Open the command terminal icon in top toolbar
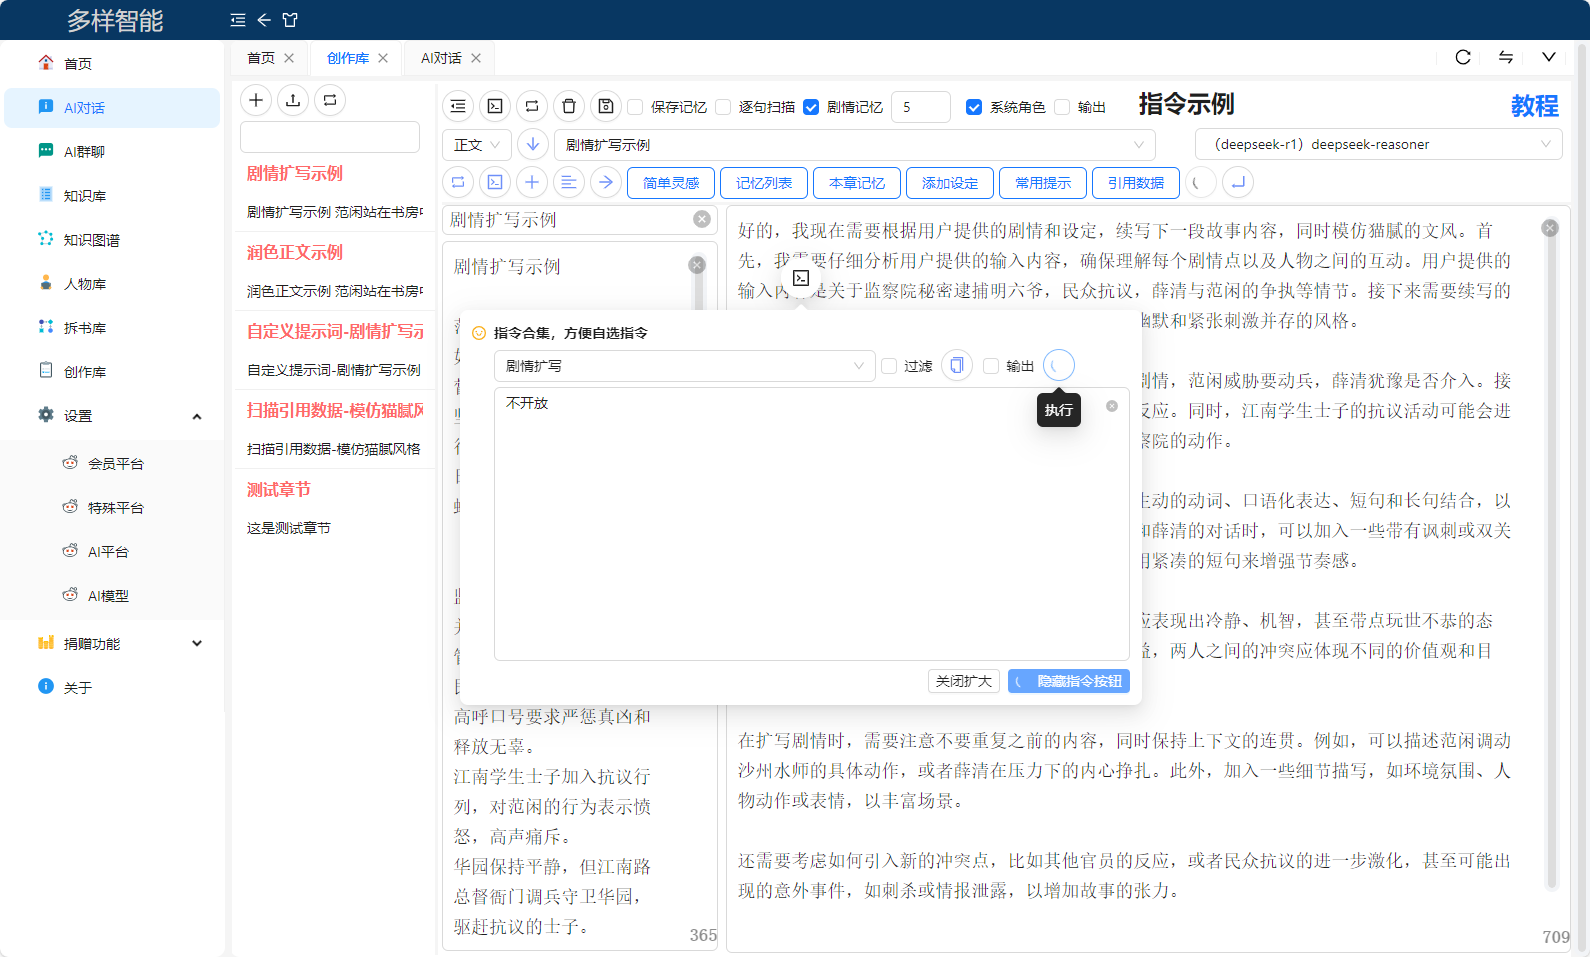Image resolution: width=1590 pixels, height=957 pixels. tap(495, 106)
